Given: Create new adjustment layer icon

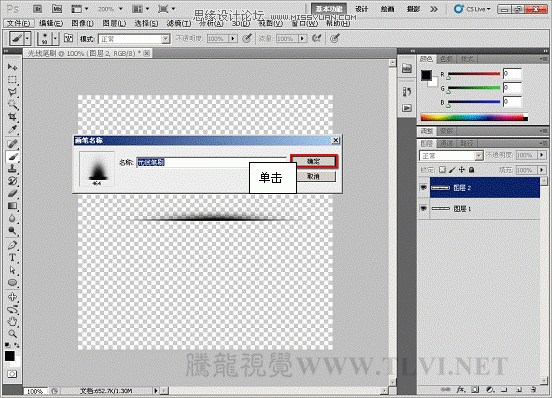Looking at the screenshot, I should (490, 389).
